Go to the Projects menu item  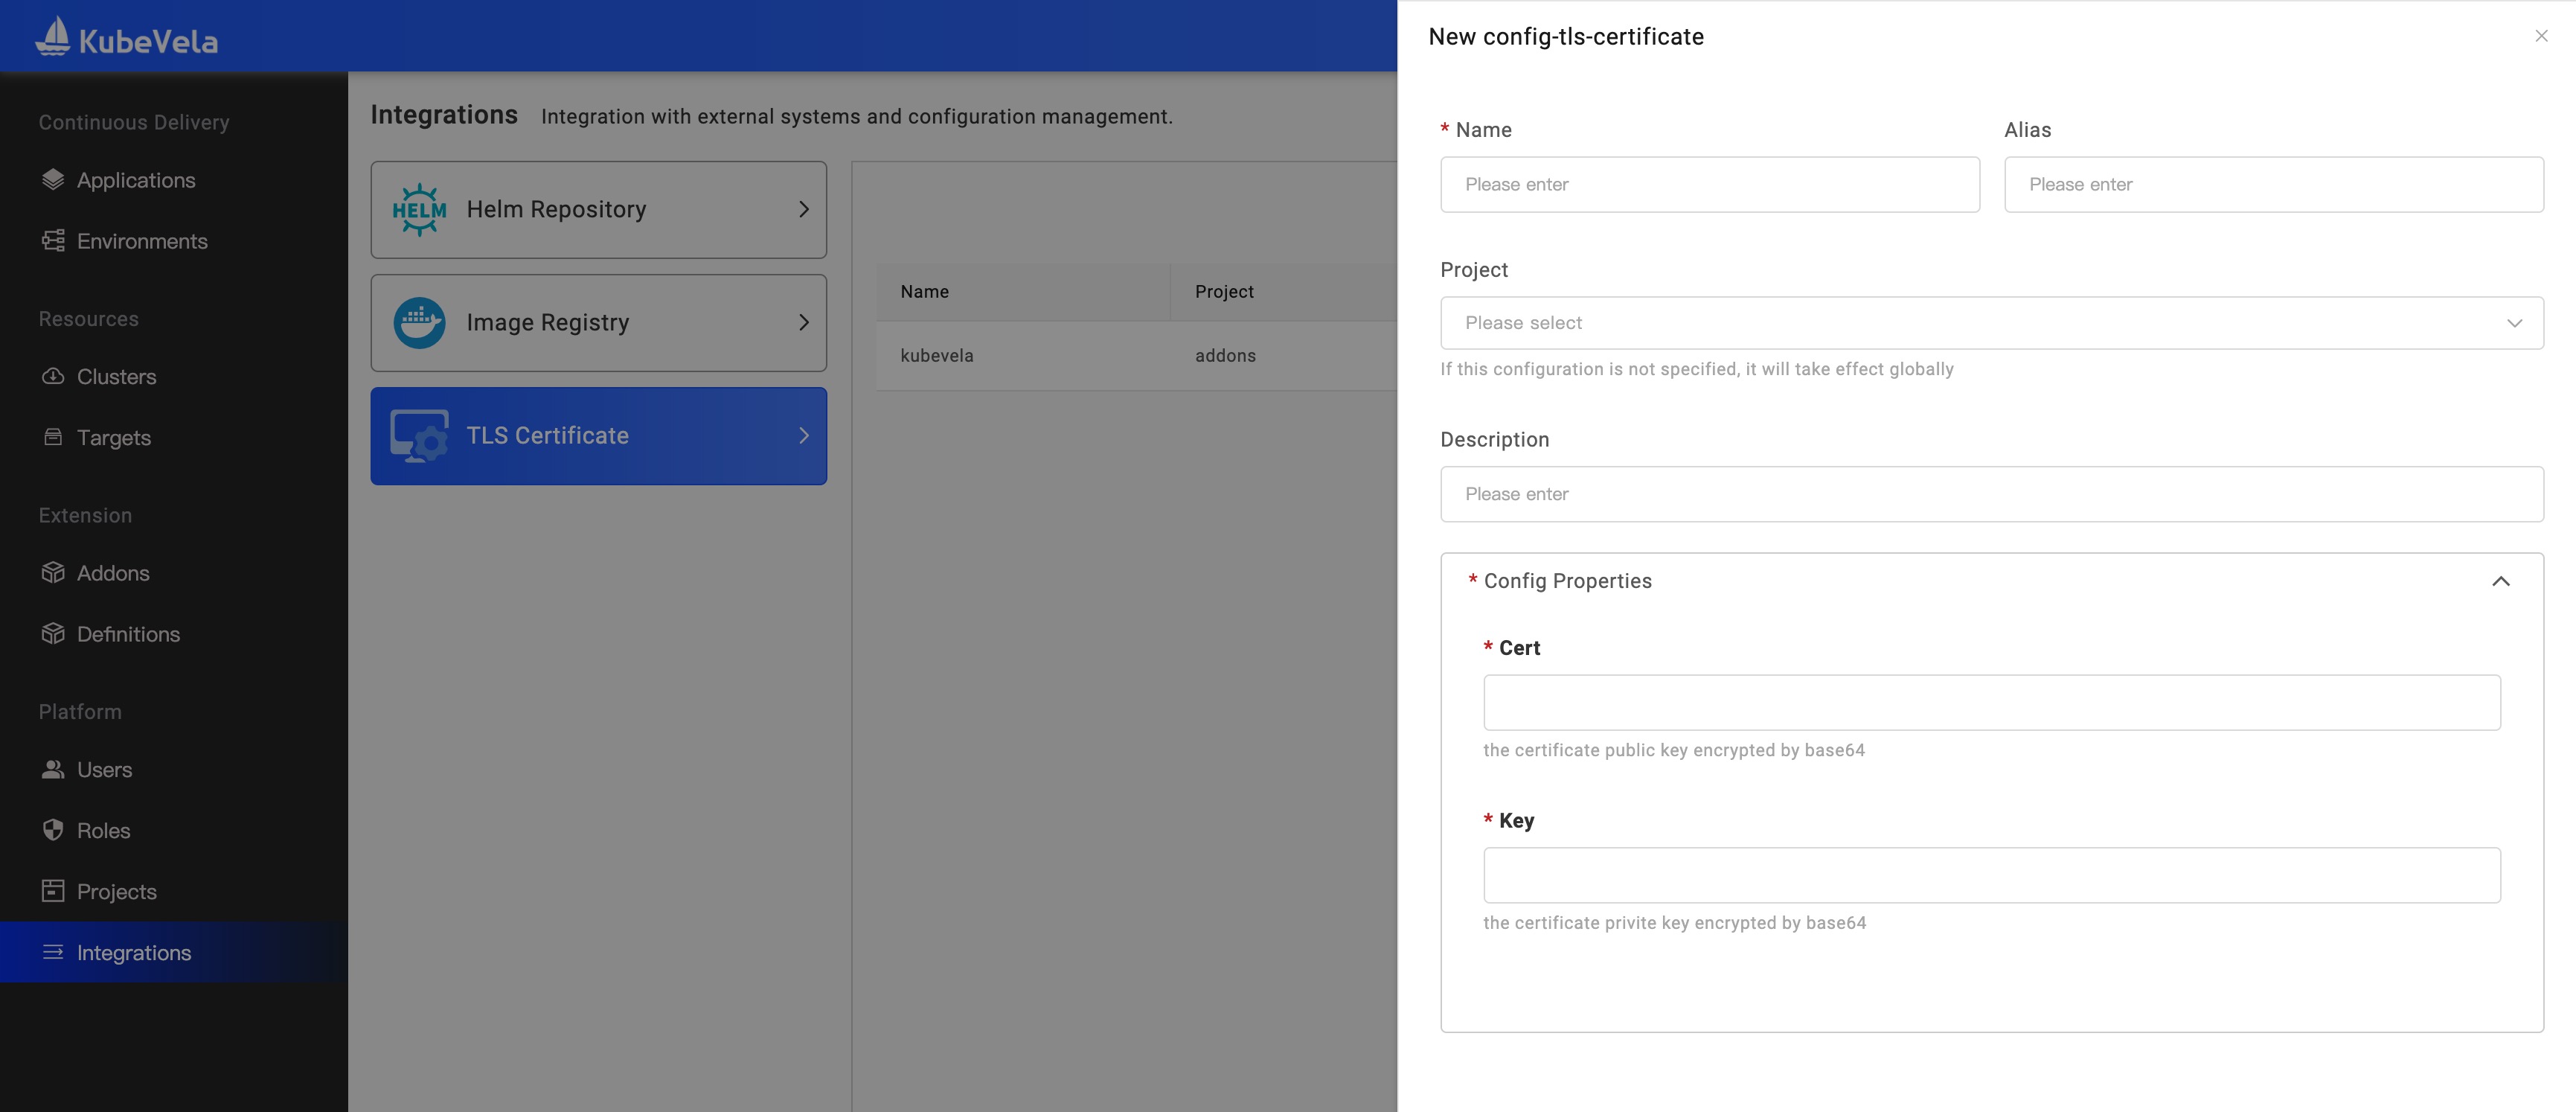(x=116, y=892)
